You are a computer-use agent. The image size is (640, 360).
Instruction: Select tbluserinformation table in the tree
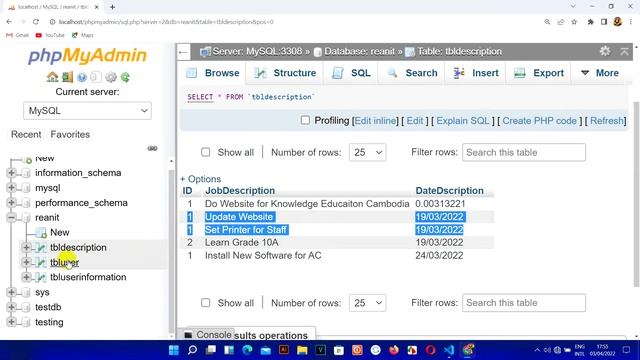click(x=88, y=277)
